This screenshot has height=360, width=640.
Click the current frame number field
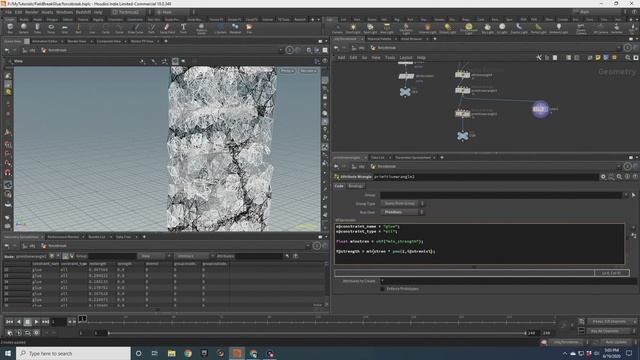[58, 322]
